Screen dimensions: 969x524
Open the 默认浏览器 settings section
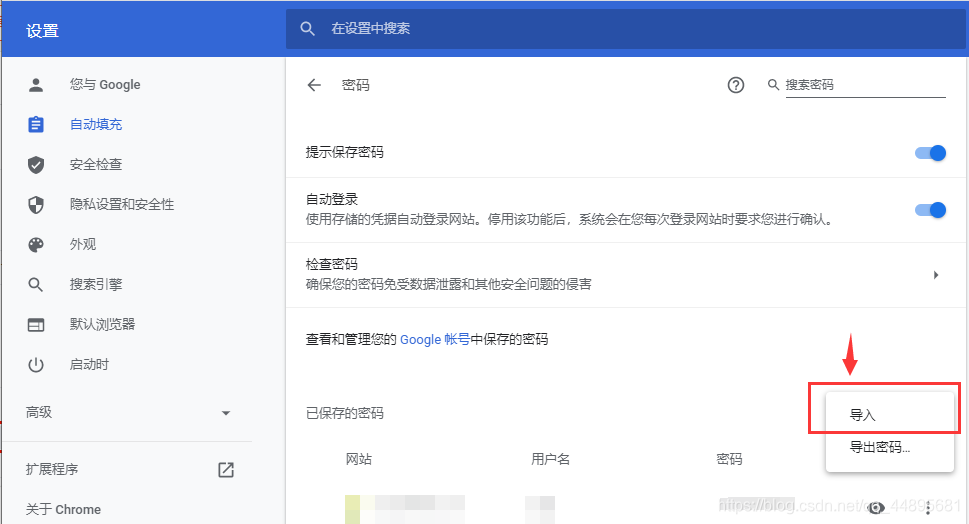coord(102,324)
